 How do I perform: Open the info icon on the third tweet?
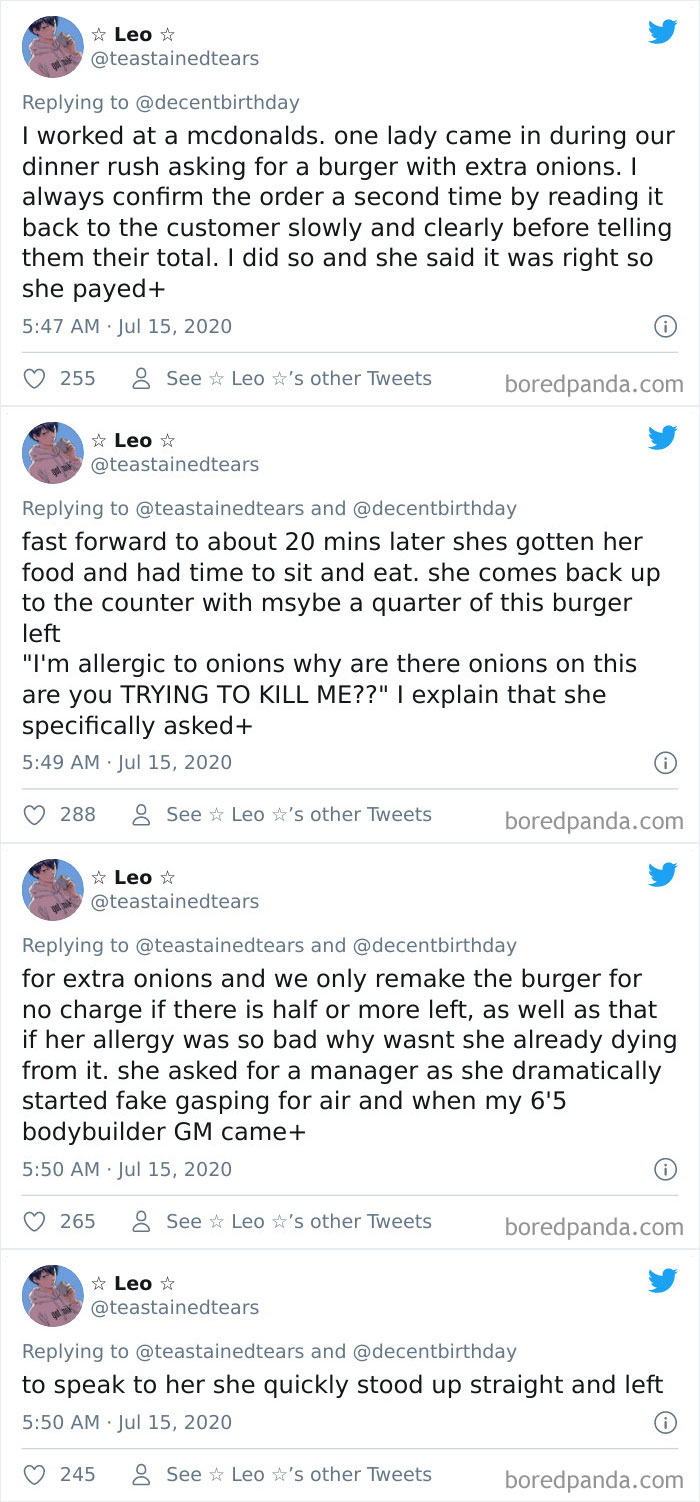tap(665, 1170)
